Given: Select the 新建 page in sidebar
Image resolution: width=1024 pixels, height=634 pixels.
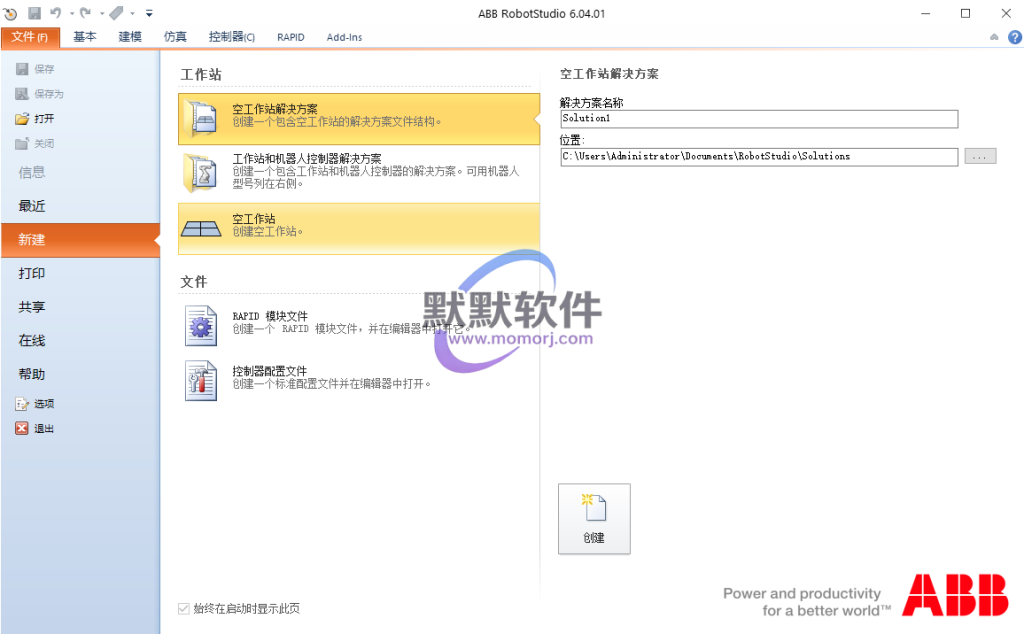Looking at the screenshot, I should (x=80, y=240).
